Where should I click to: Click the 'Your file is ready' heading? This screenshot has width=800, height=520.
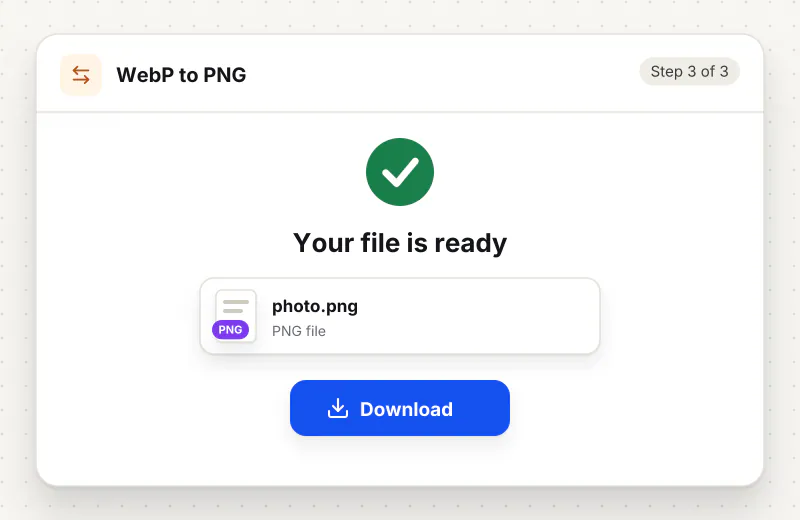(400, 243)
